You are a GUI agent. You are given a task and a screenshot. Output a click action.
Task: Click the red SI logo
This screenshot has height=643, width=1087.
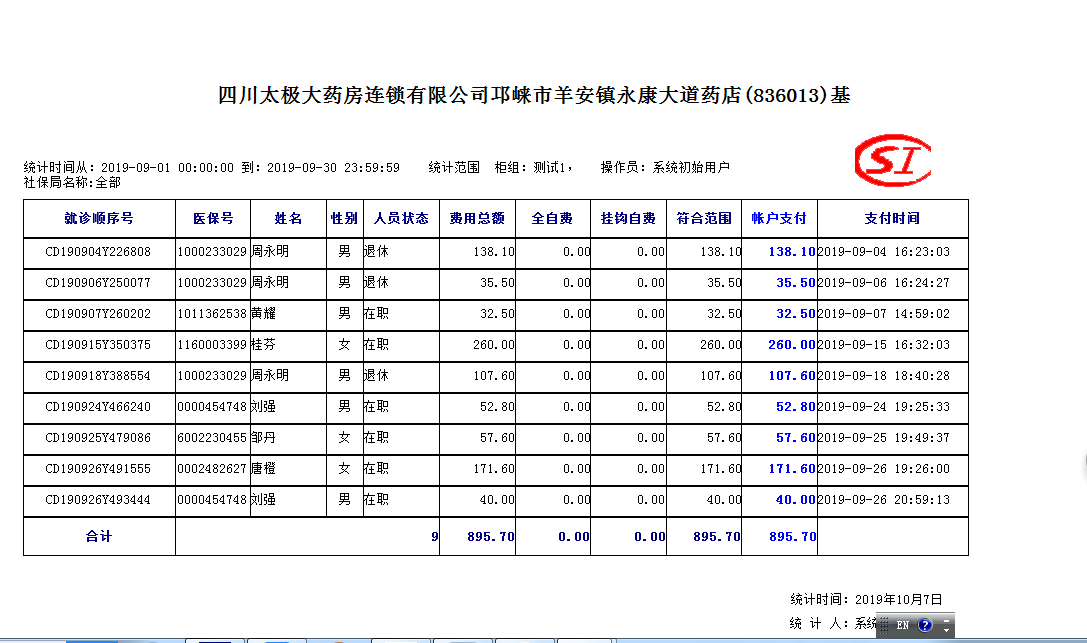click(893, 160)
